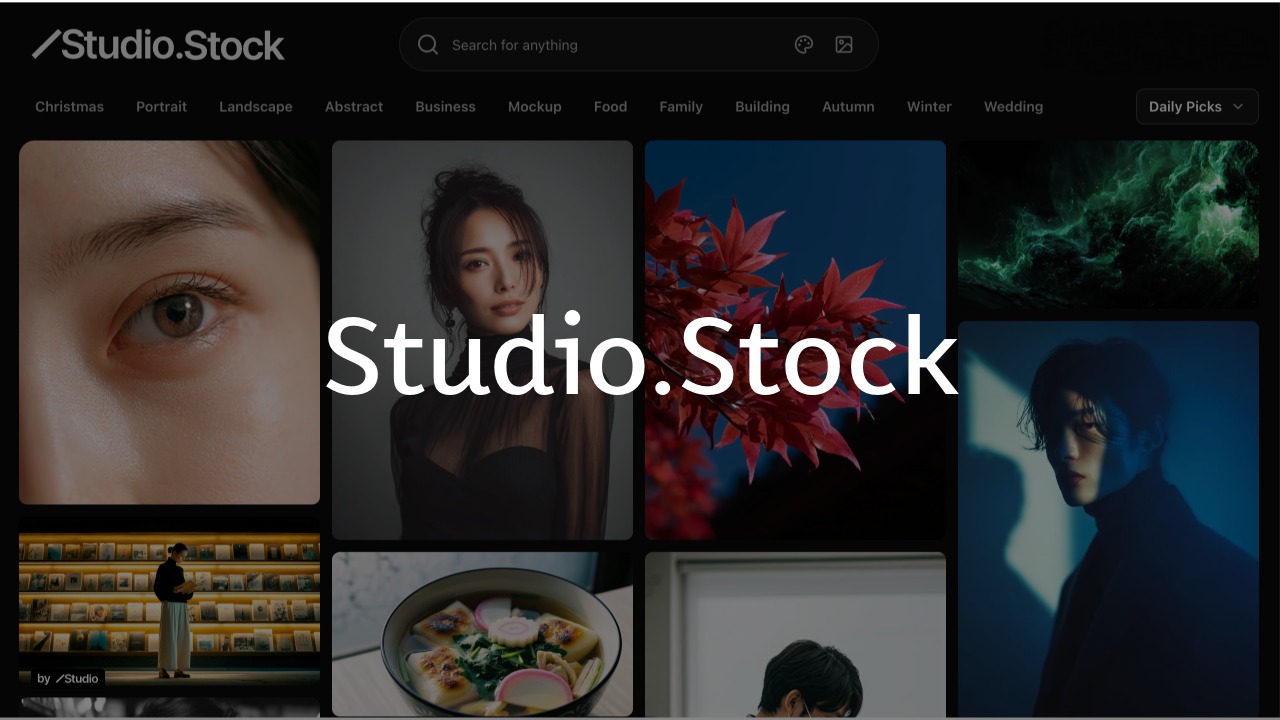Browse the Abstract category

354,106
